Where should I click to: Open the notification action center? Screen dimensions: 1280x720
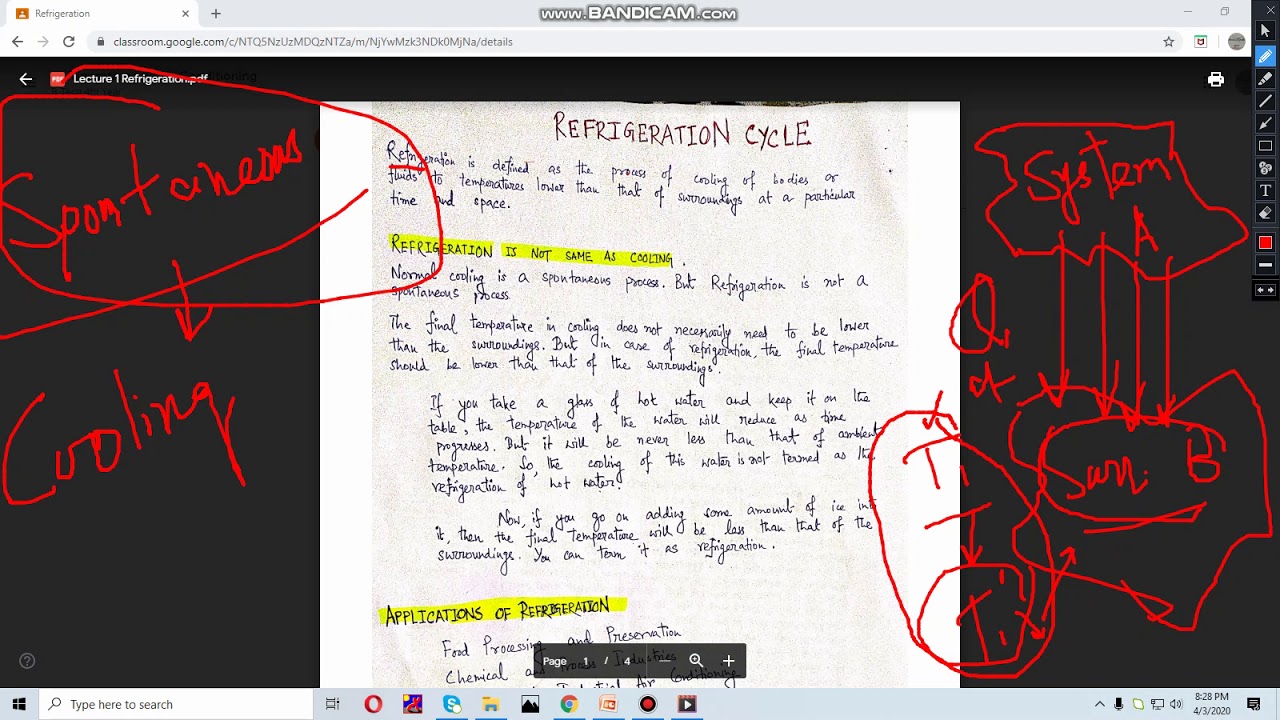point(1254,704)
